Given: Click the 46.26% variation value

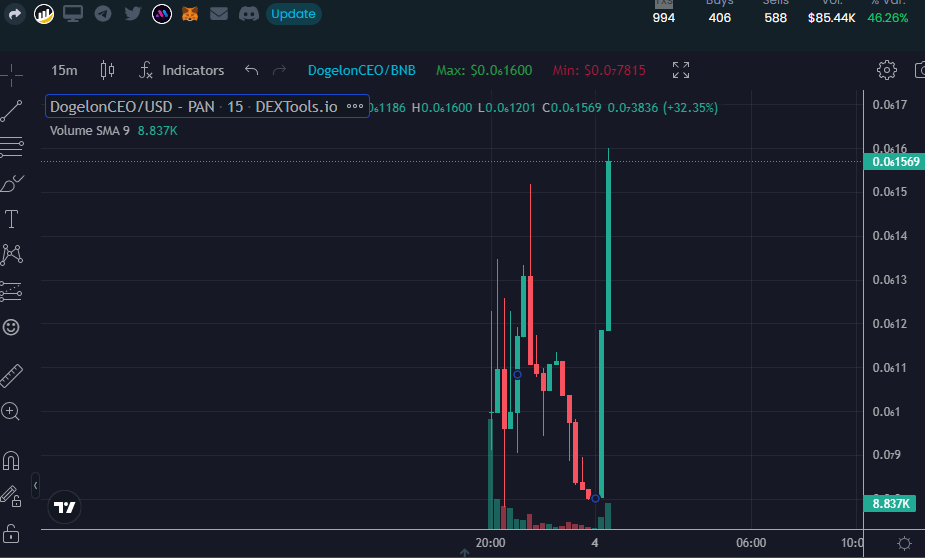Looking at the screenshot, I should [887, 18].
